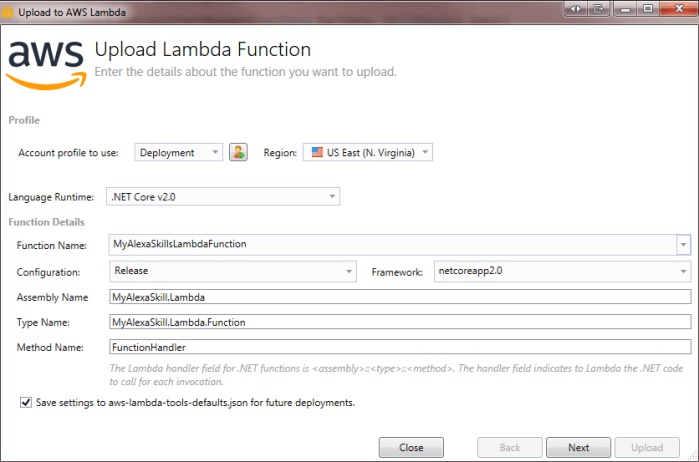This screenshot has height=462, width=699.
Task: Open the Function Name combo box arrow
Action: 683,244
